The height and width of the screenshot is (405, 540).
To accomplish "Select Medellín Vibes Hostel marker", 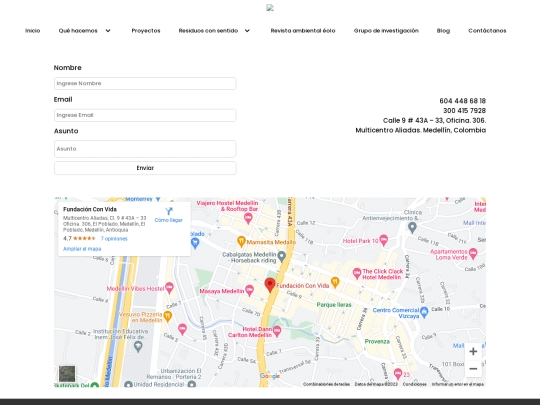I will point(169,287).
